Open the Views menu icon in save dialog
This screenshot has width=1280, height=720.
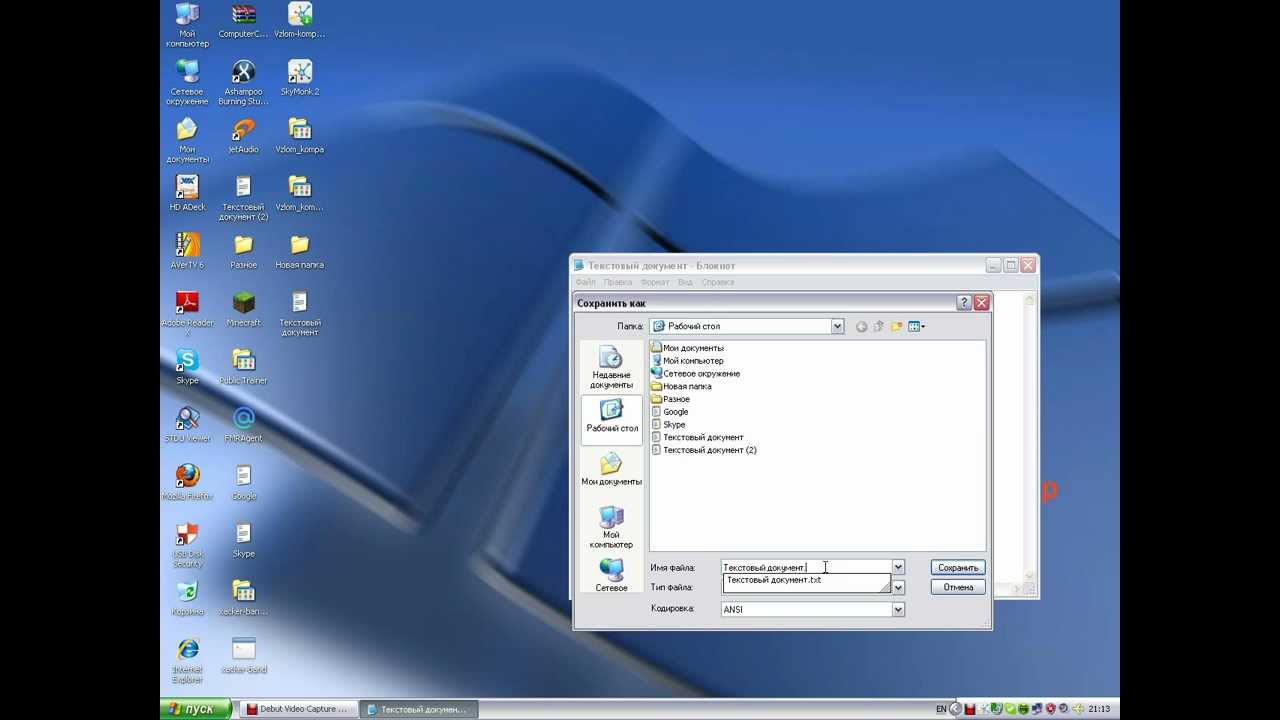916,326
